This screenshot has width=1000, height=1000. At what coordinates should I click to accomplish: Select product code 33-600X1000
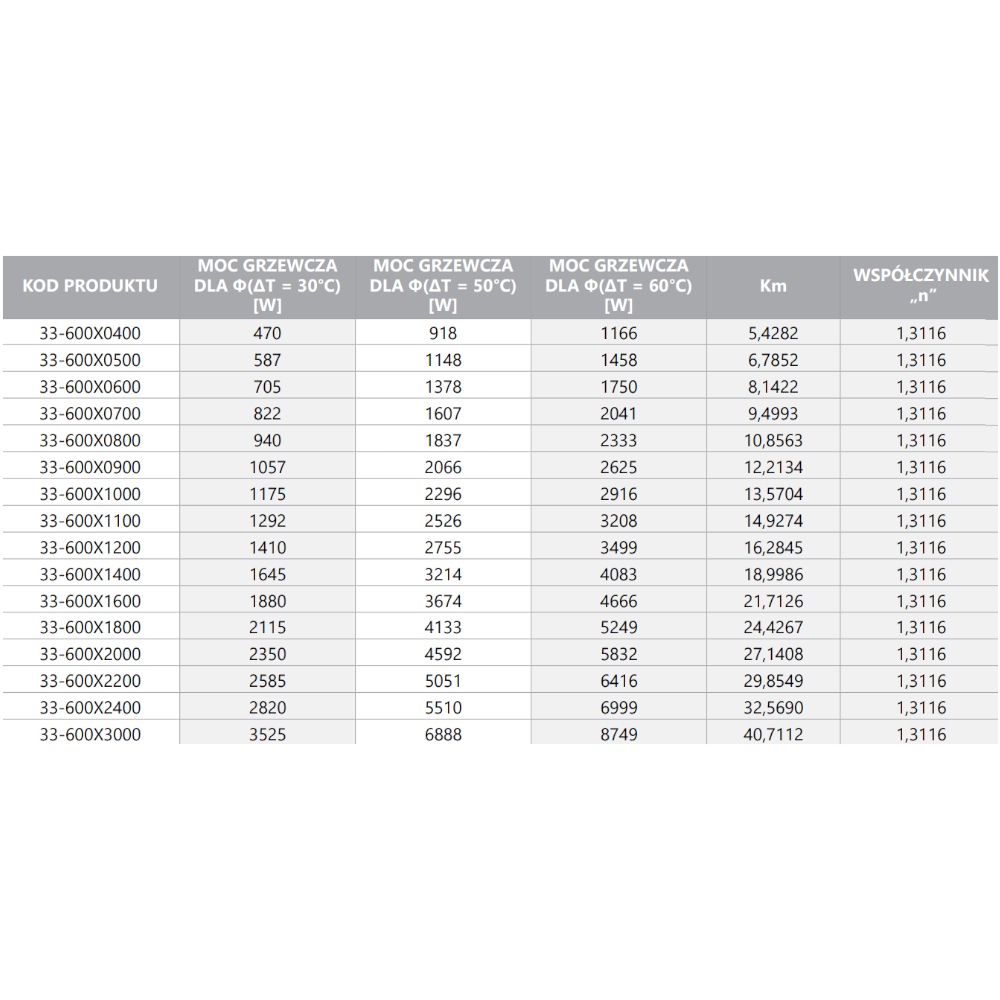(x=90, y=494)
